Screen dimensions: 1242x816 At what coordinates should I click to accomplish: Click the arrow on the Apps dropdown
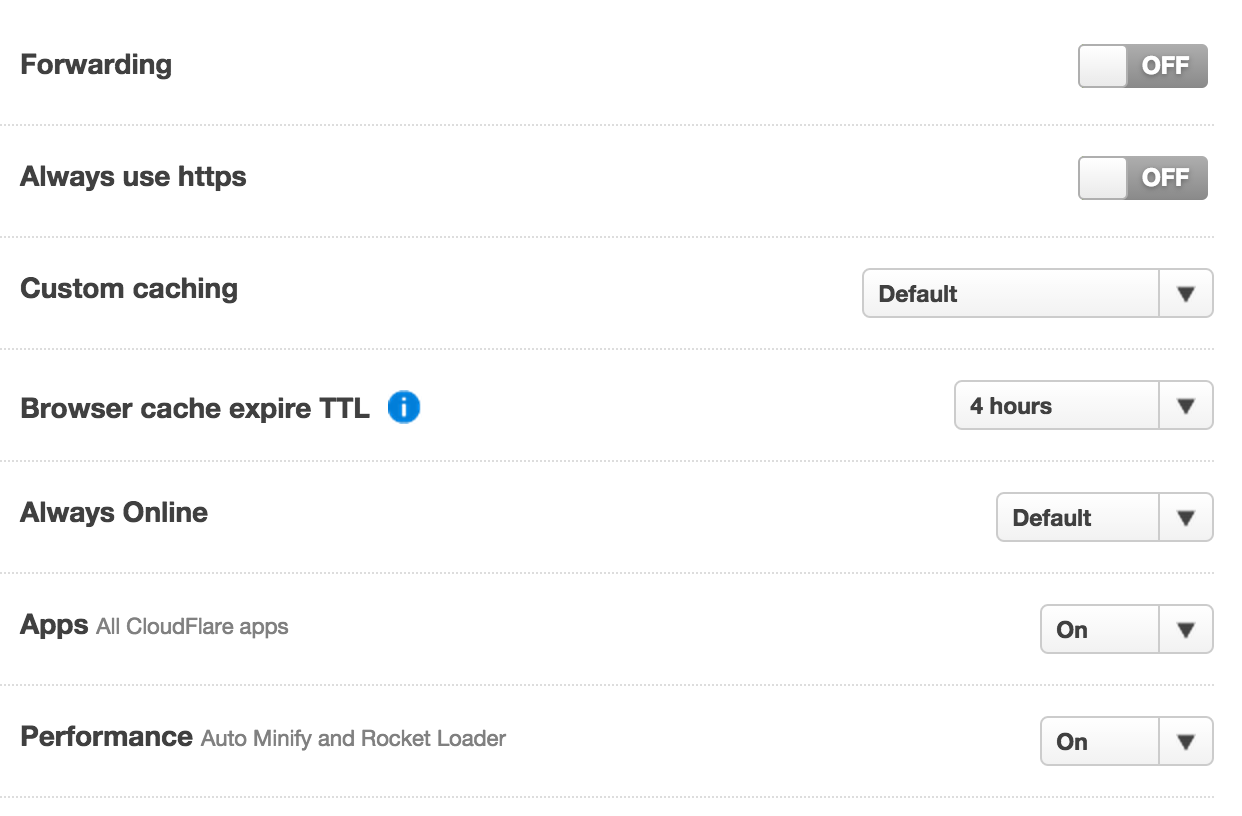[1186, 630]
